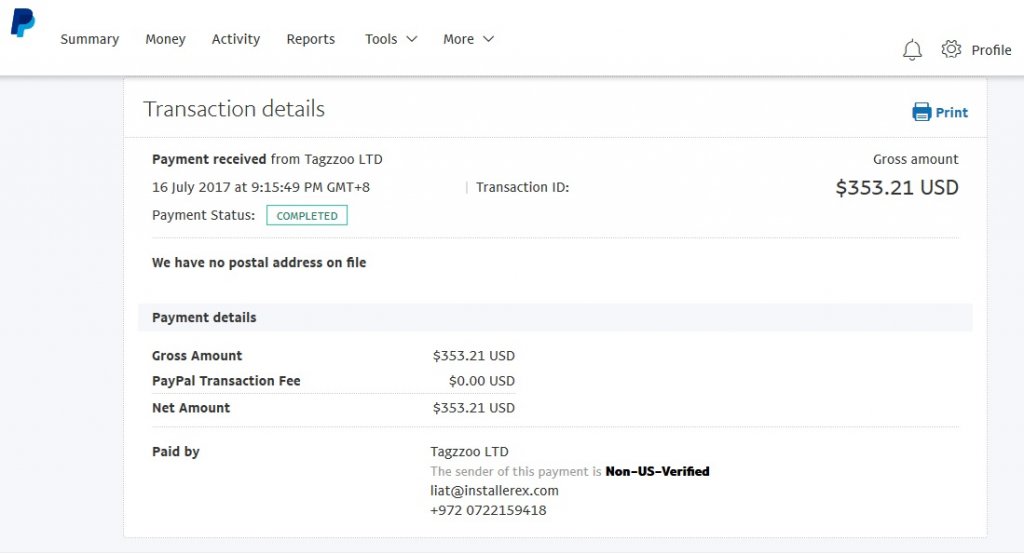
Task: Click the sender phone number
Action: tap(488, 510)
